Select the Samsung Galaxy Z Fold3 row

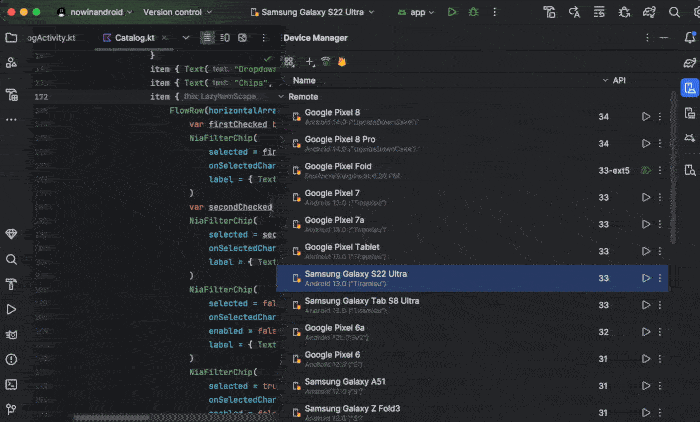click(x=472, y=412)
